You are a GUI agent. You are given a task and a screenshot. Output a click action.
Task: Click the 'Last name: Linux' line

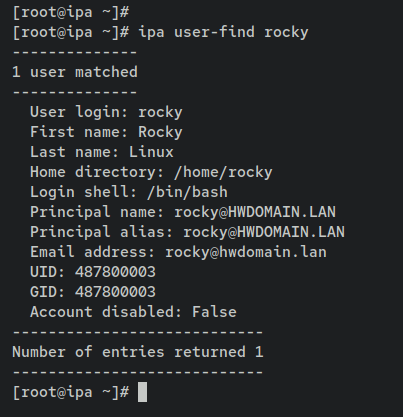[x=102, y=152]
